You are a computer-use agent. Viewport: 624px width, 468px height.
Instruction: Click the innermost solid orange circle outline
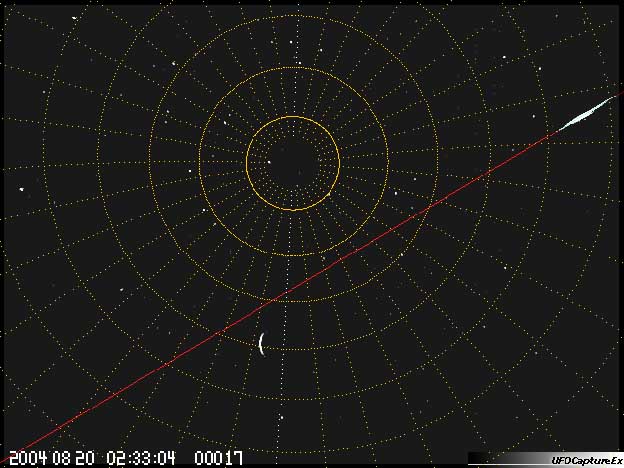[339, 163]
